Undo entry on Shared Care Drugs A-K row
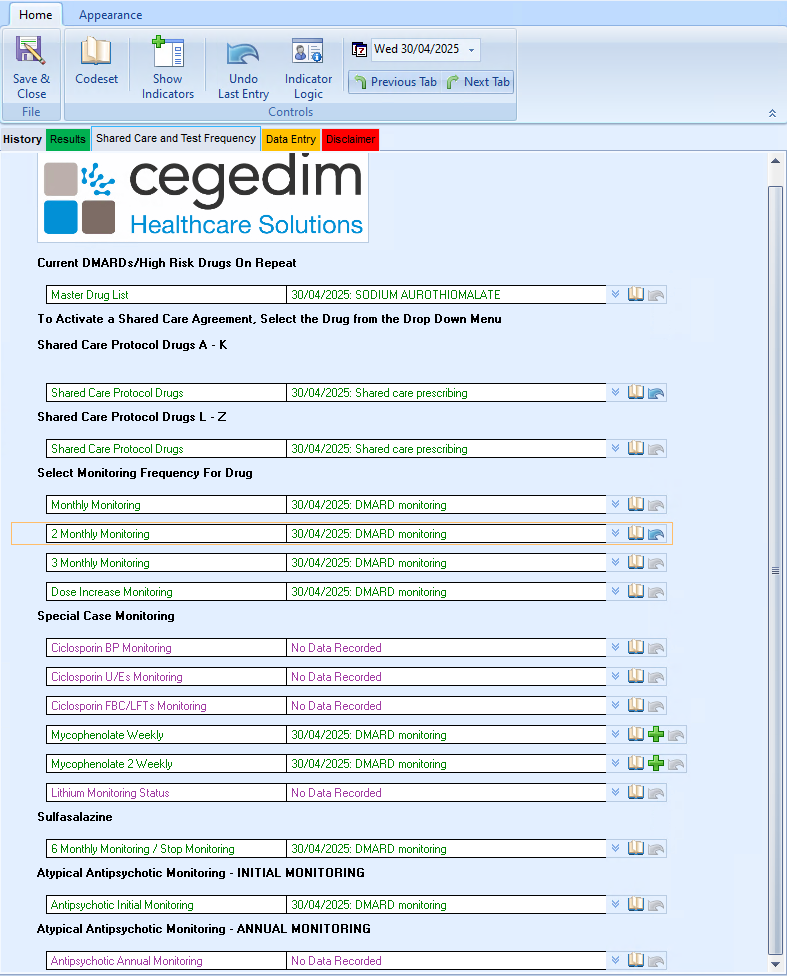Image resolution: width=787 pixels, height=976 pixels. tap(656, 393)
